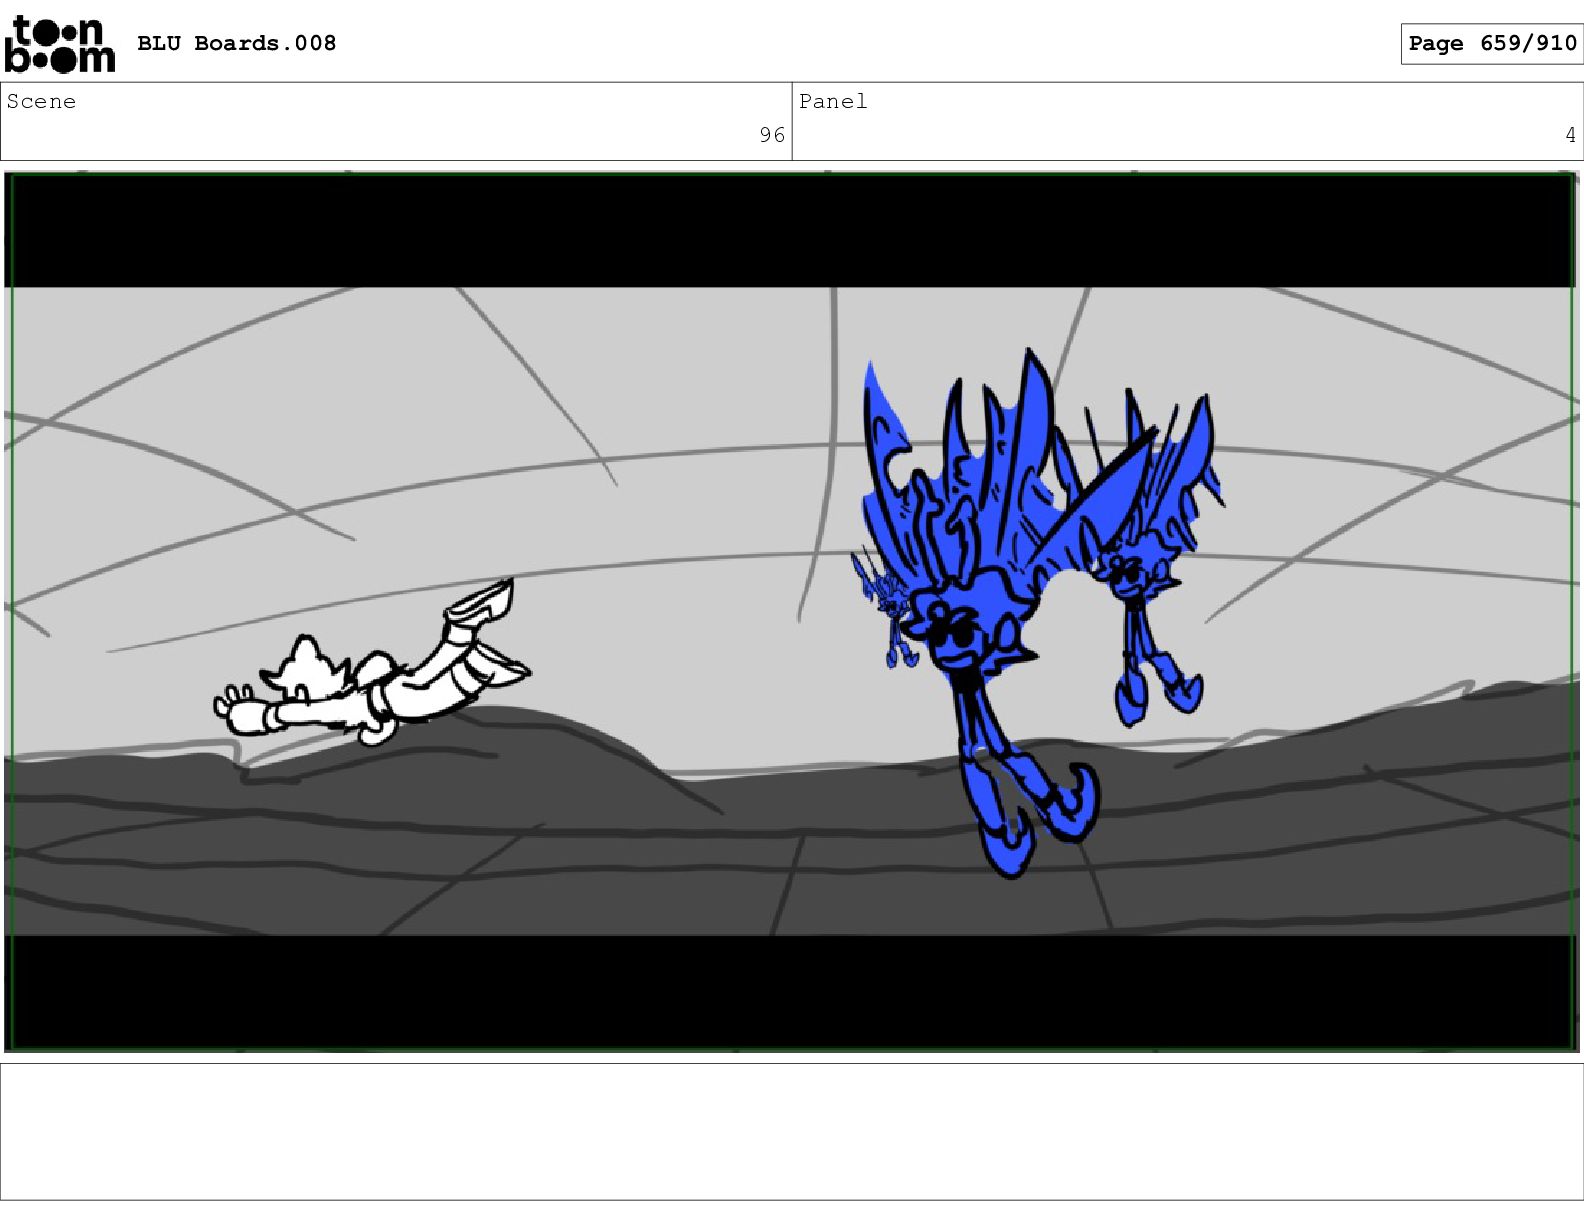Click the storyboard panel drawing
This screenshot has width=1584, height=1224.
click(791, 611)
